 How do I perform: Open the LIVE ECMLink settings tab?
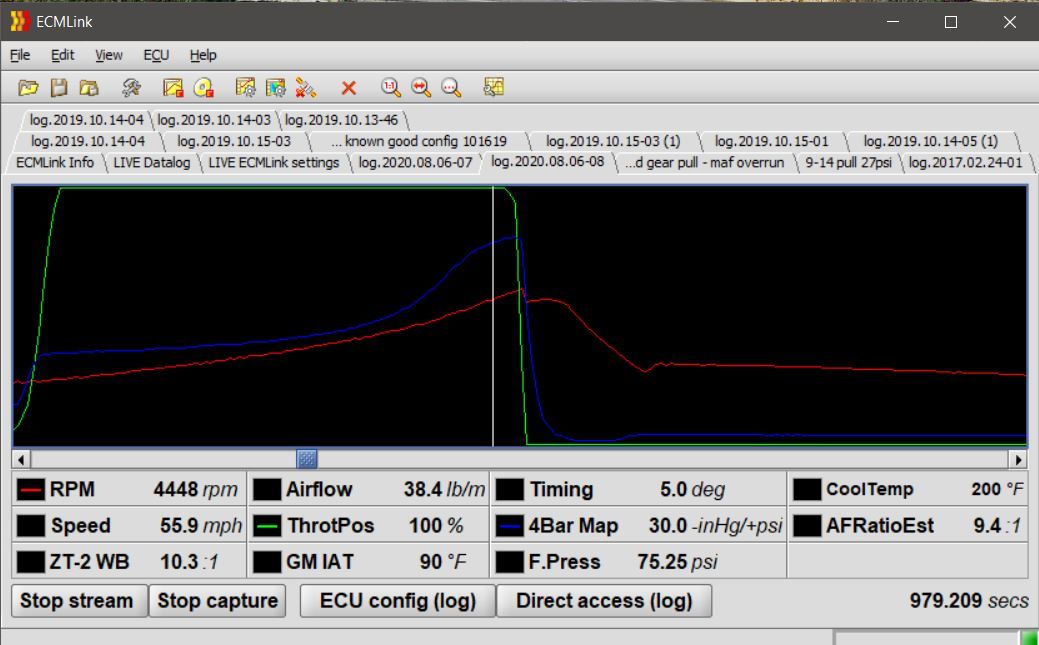(274, 162)
